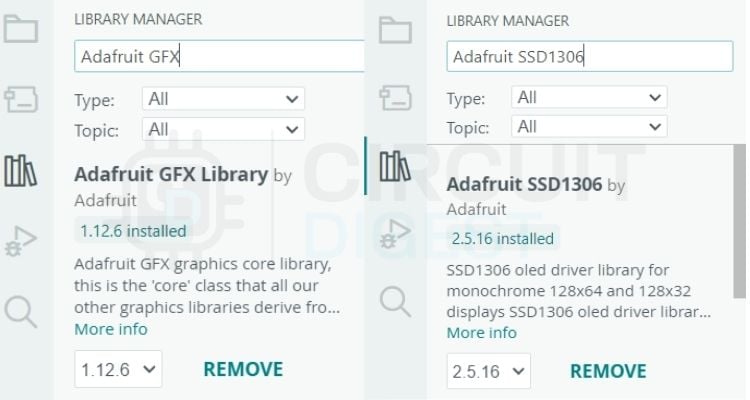750x400 pixels.
Task: Click the LIBRARY MANAGER heading in SSD1306 panel
Action: (x=508, y=21)
